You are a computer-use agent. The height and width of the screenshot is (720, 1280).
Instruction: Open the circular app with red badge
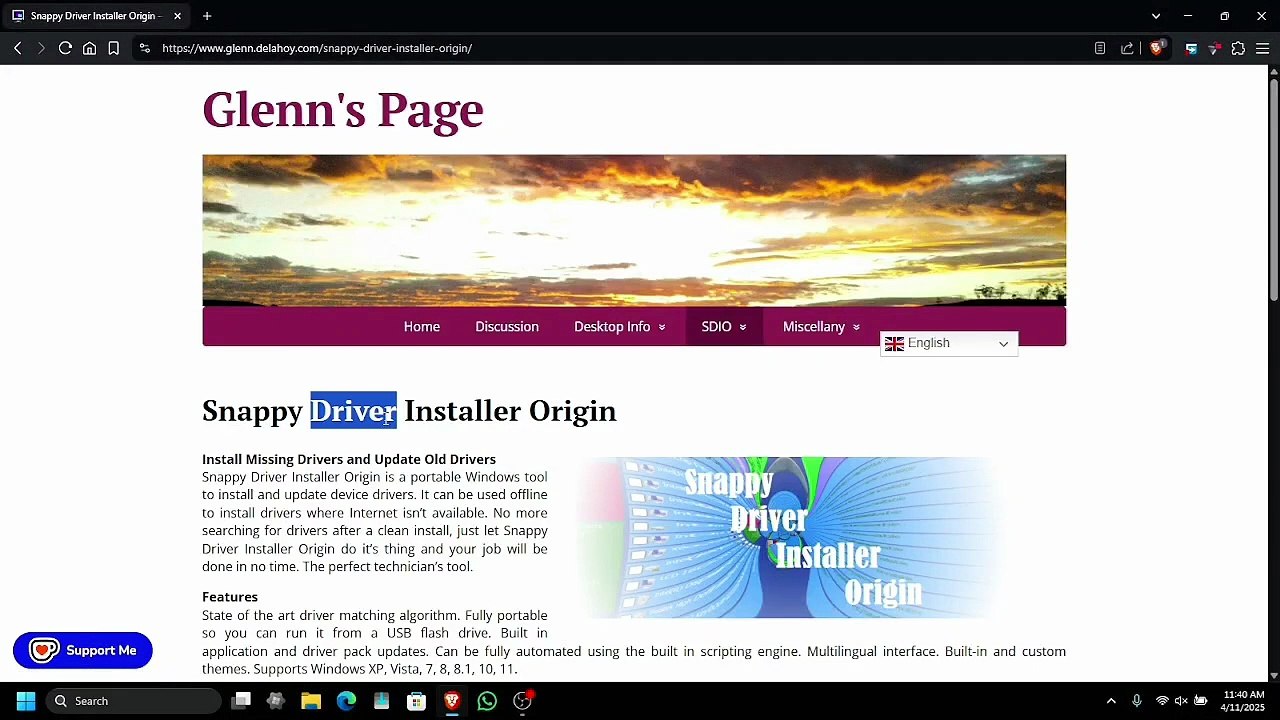522,701
